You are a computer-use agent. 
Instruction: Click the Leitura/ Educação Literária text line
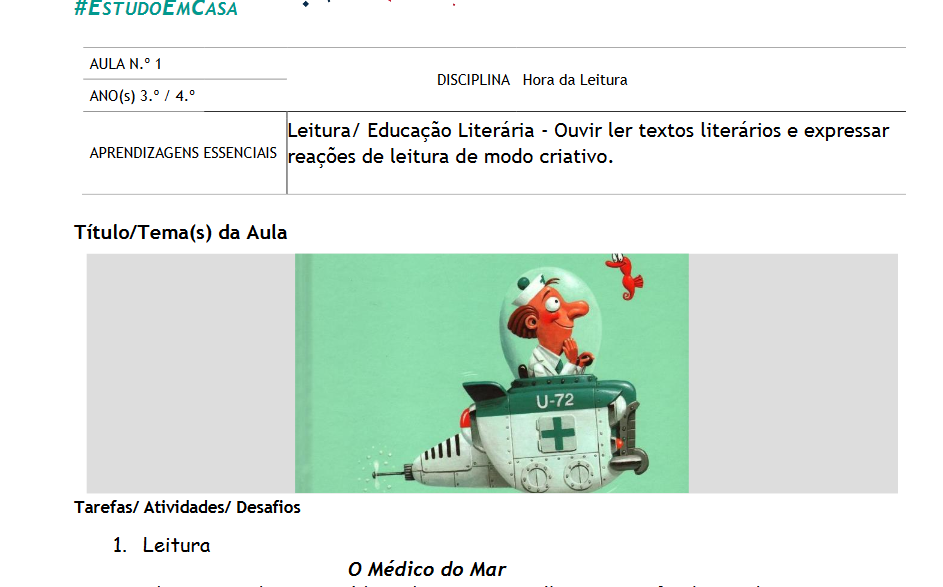coord(588,131)
